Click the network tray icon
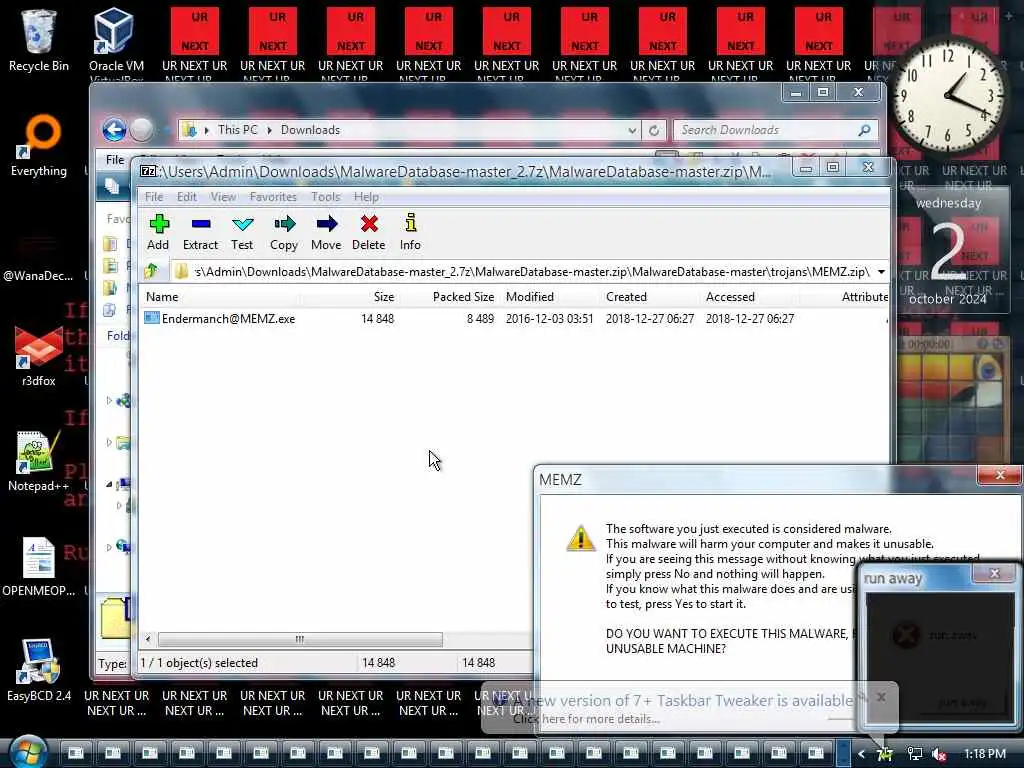The width and height of the screenshot is (1024, 768). coord(915,754)
